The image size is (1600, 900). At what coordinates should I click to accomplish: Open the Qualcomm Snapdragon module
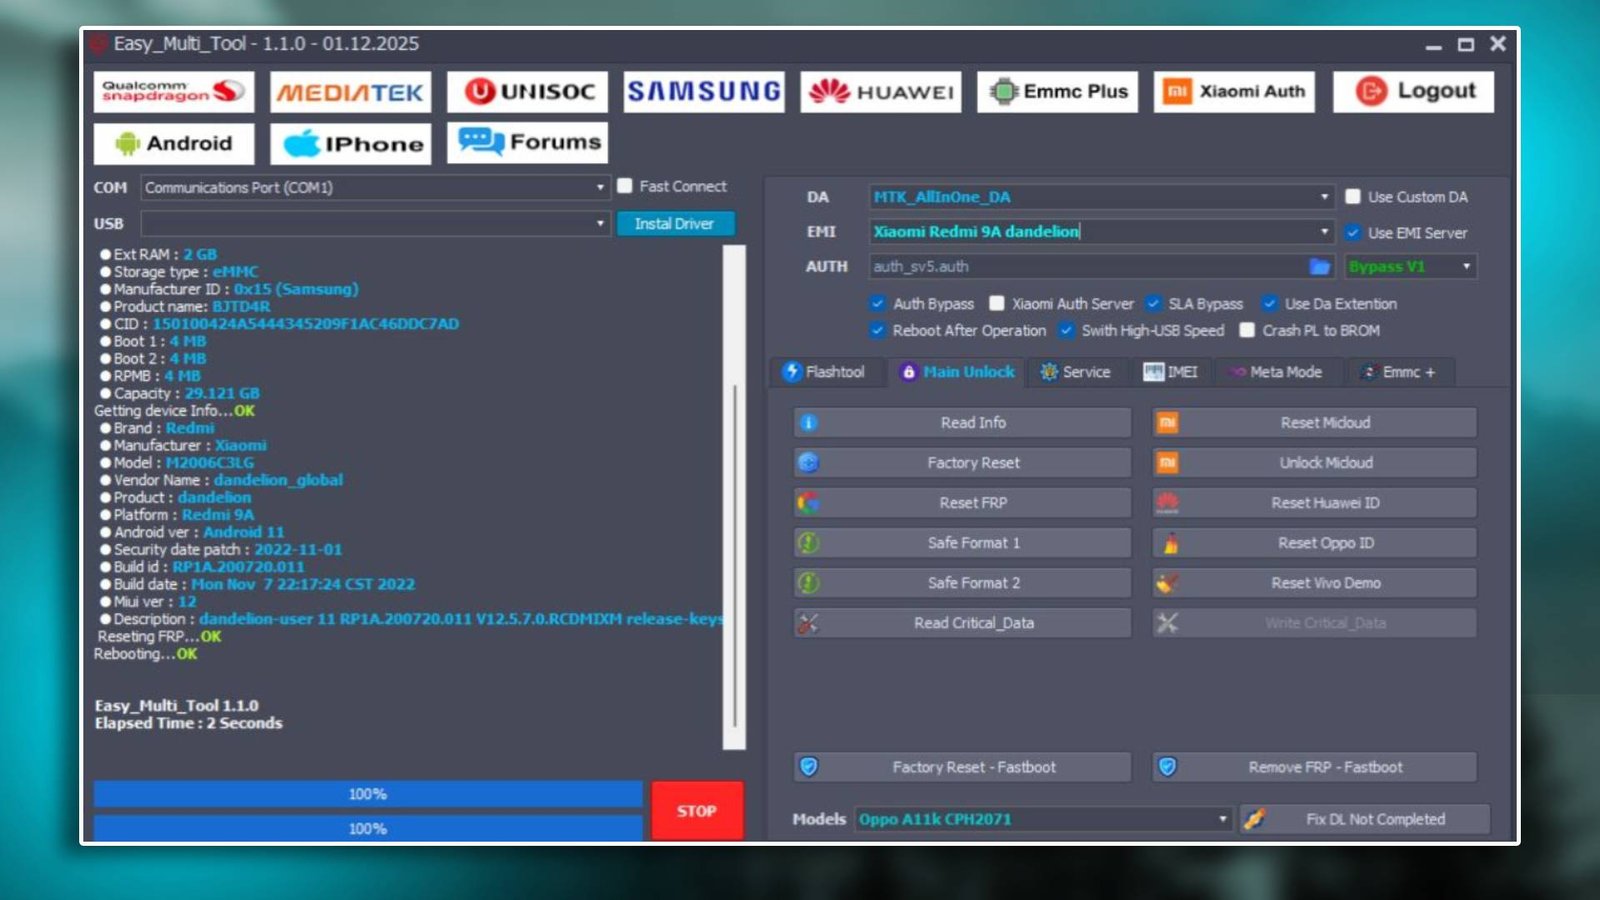[x=173, y=91]
